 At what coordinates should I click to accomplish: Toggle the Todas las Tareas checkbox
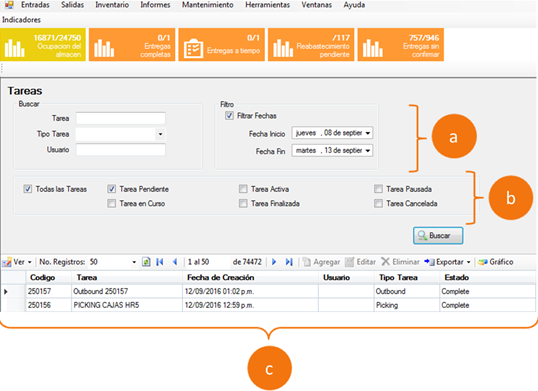[28, 189]
